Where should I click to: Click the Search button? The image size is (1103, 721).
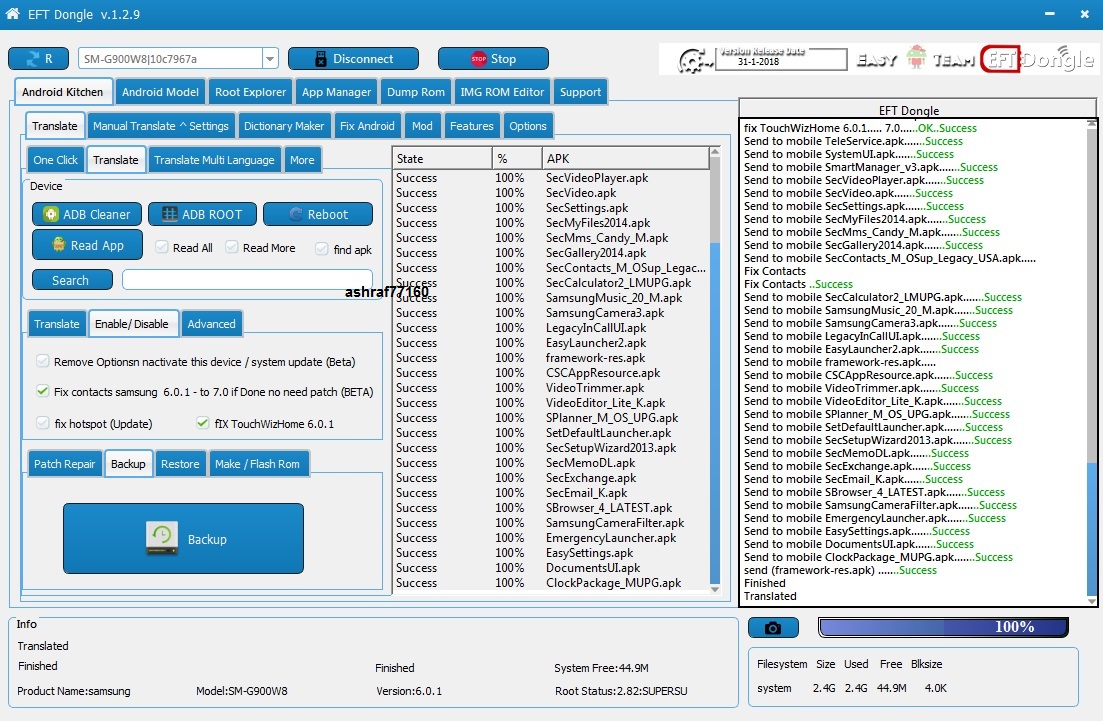(x=72, y=280)
